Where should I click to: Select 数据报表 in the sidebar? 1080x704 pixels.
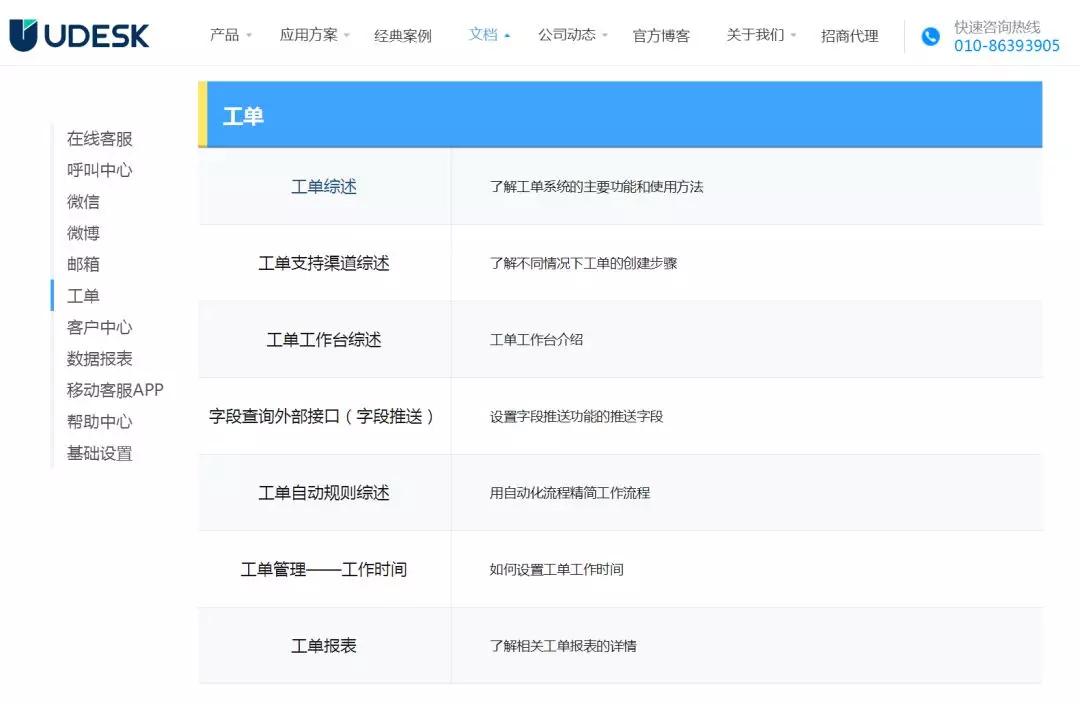coord(99,359)
